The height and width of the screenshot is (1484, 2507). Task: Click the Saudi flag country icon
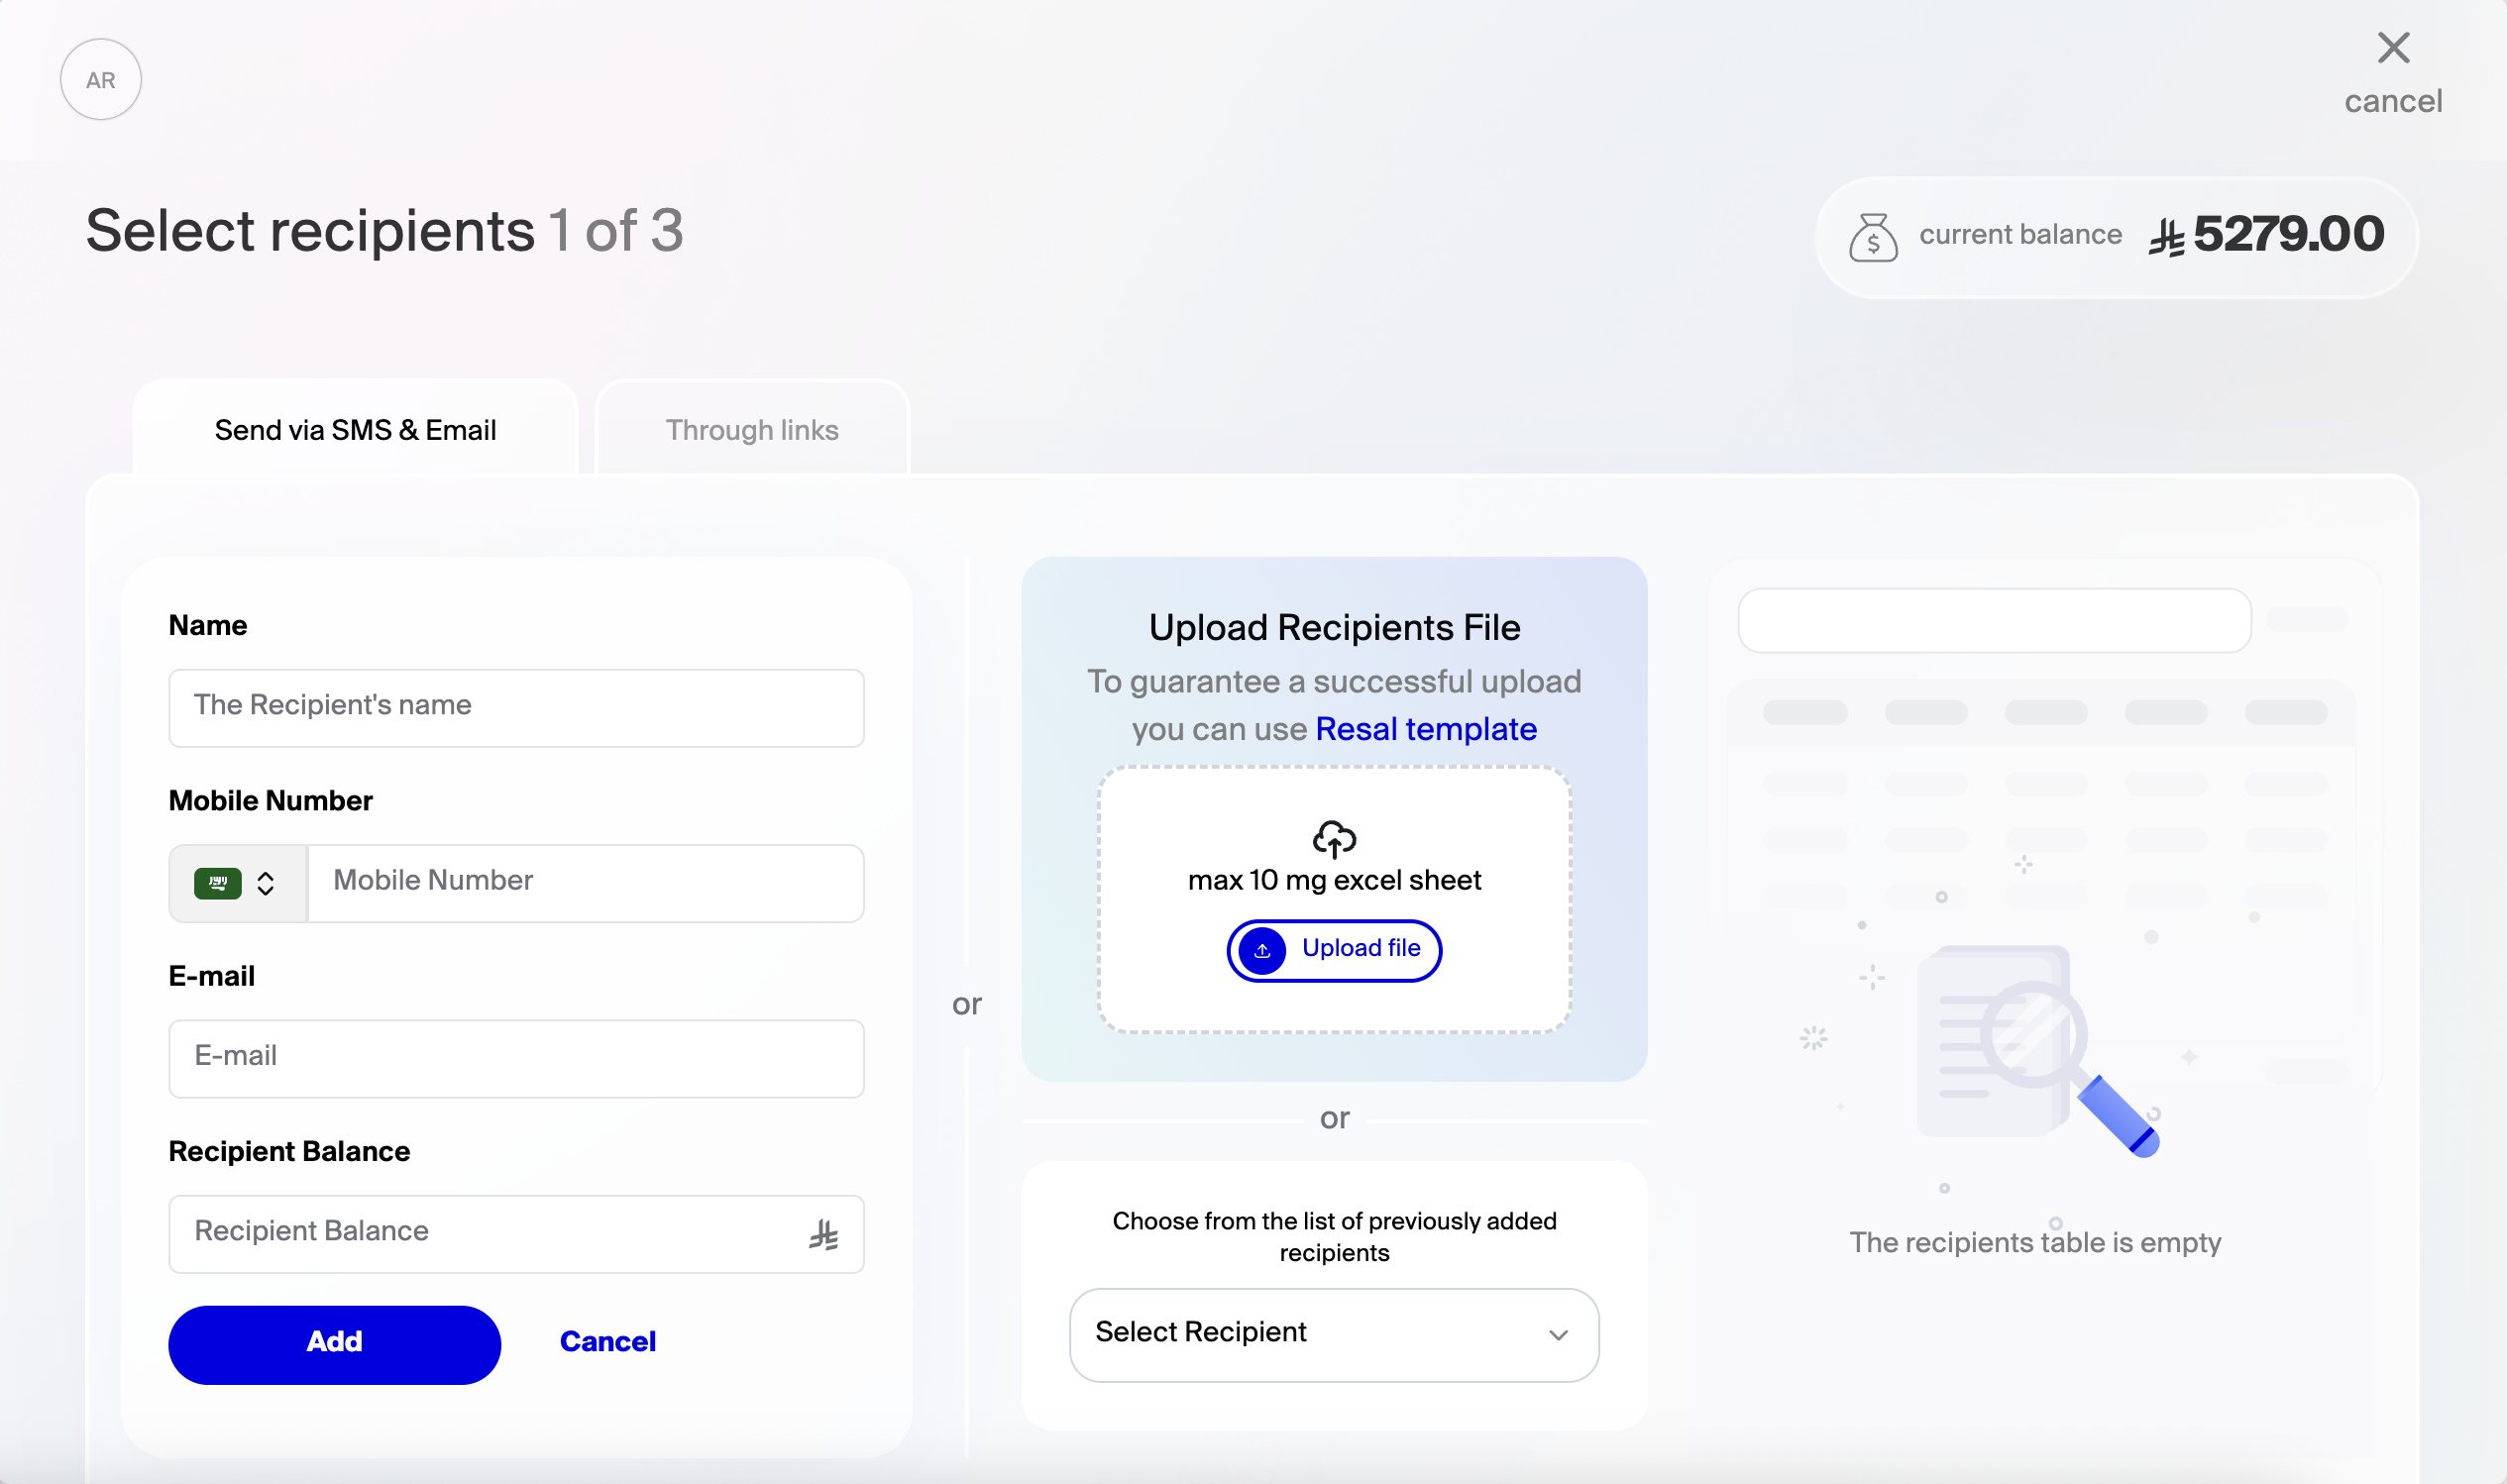click(x=217, y=883)
